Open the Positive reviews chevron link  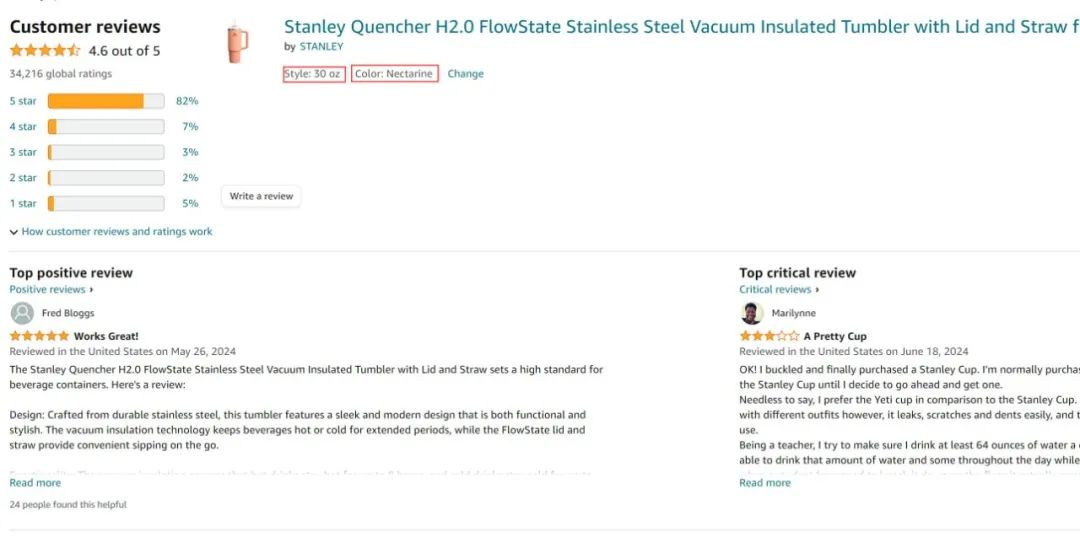tap(51, 289)
